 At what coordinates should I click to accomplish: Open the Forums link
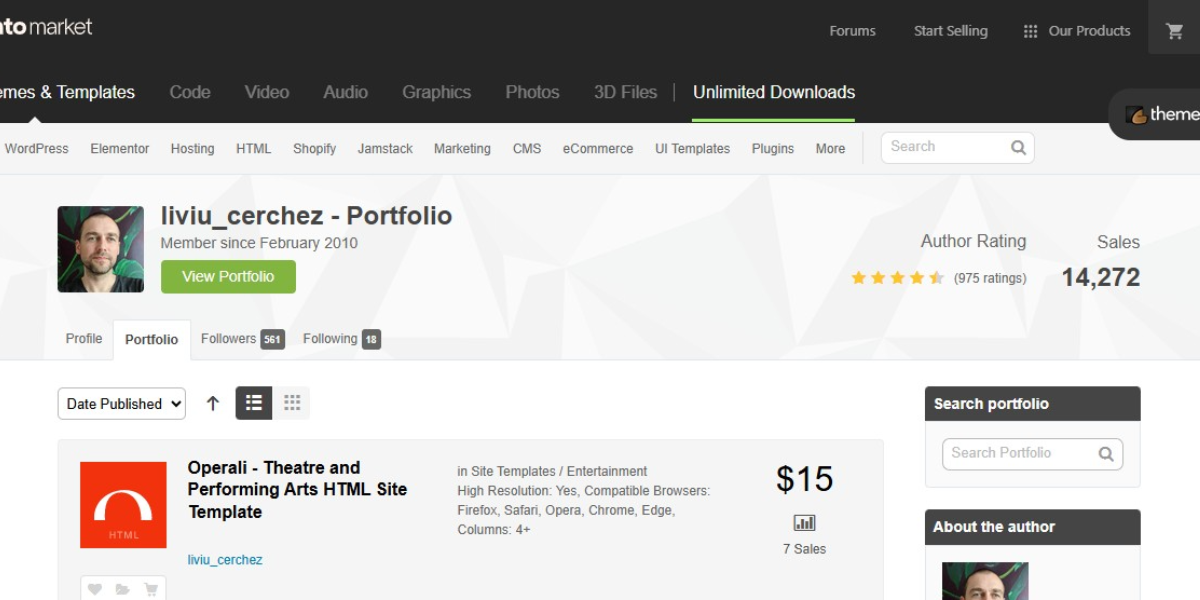pyautogui.click(x=852, y=31)
